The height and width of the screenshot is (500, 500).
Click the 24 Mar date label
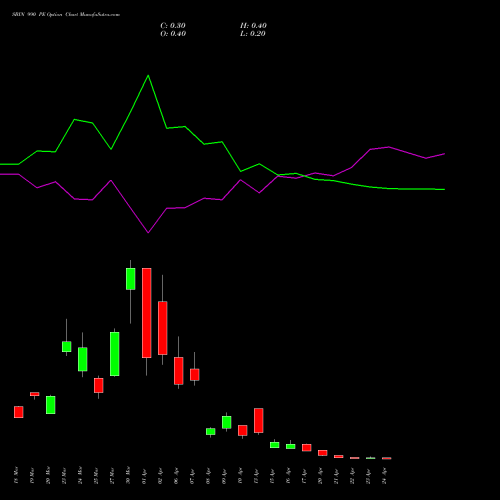(x=80, y=475)
